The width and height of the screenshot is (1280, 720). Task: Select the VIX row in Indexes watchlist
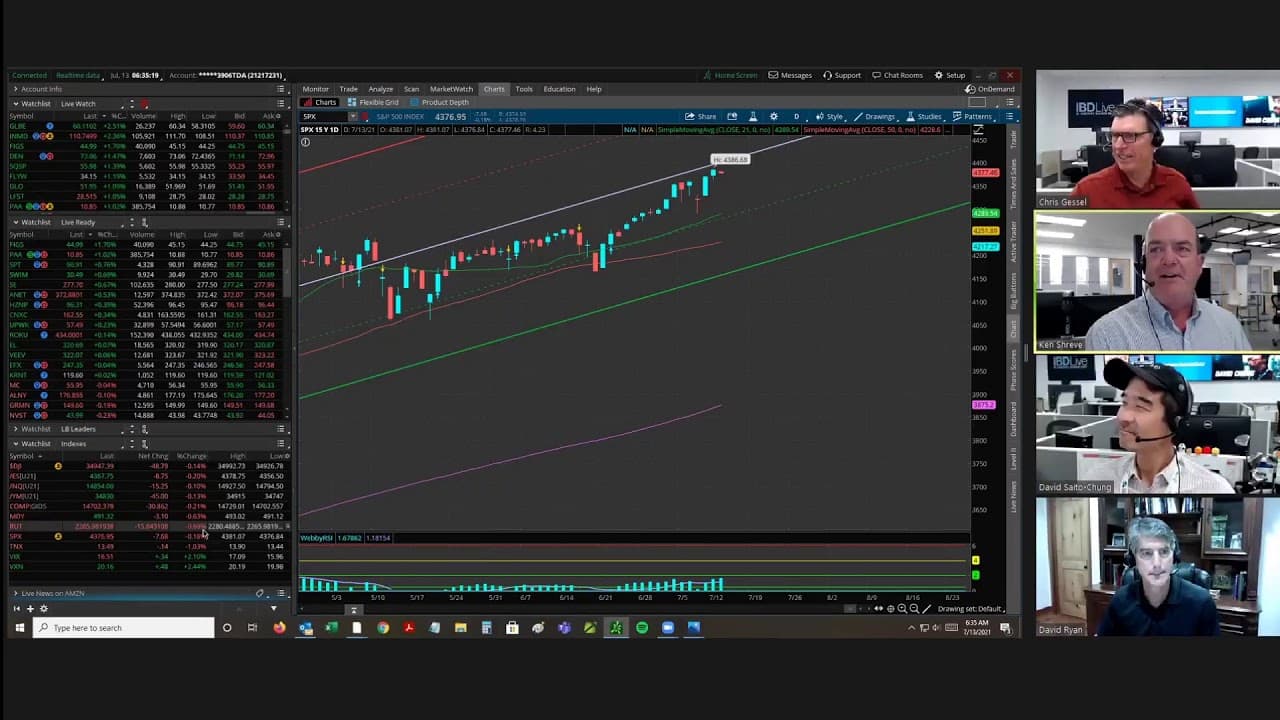coord(148,557)
